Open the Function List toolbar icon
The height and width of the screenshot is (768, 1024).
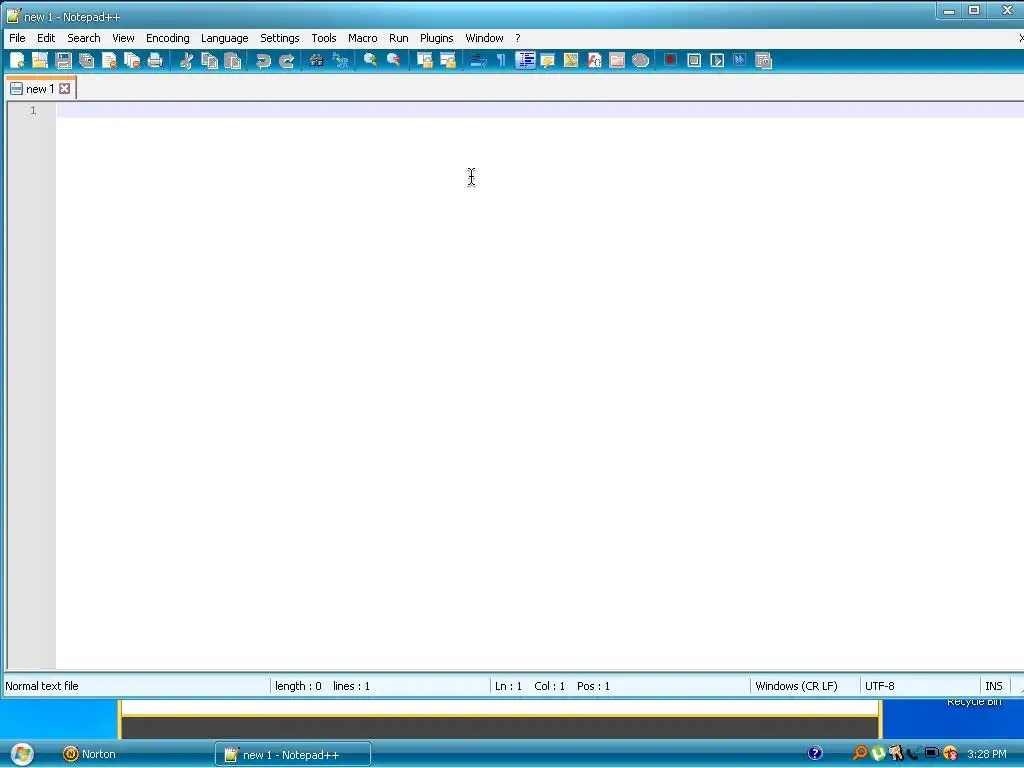click(x=594, y=61)
